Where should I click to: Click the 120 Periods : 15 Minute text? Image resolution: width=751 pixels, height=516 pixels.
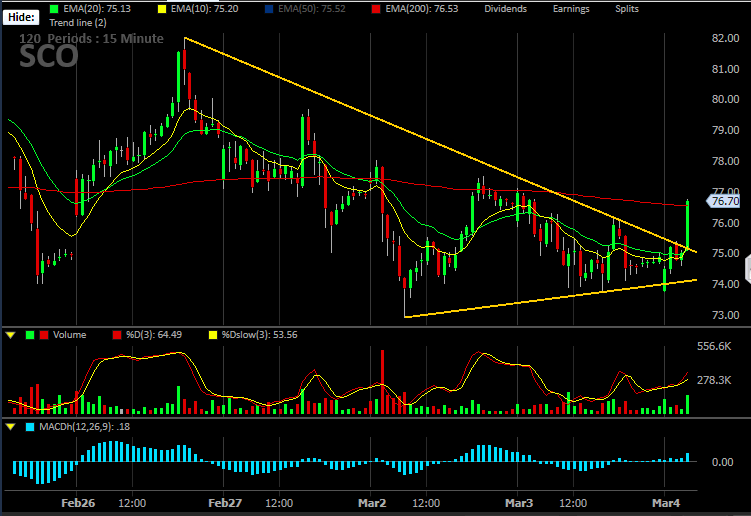pos(91,38)
